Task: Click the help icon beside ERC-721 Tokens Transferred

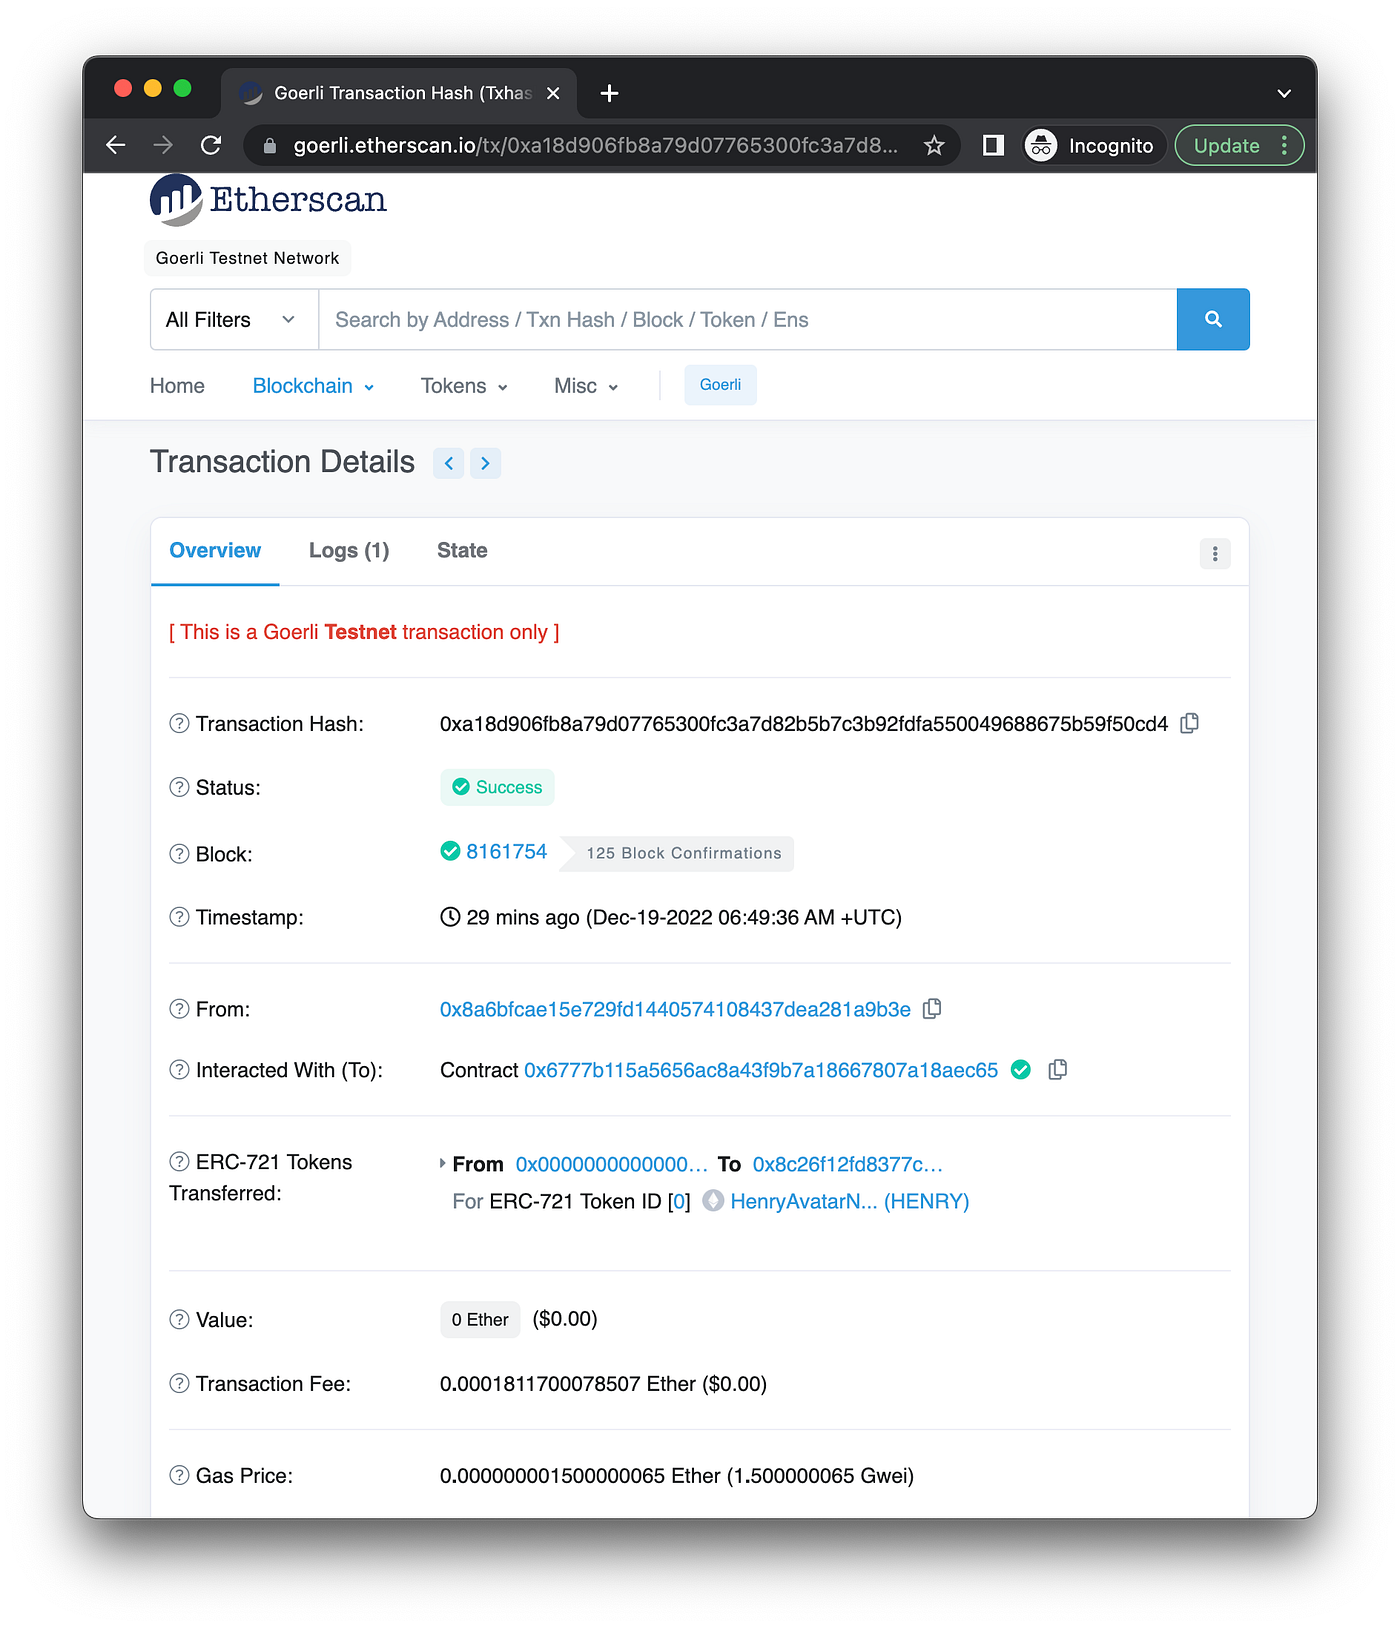Action: coord(179,1161)
